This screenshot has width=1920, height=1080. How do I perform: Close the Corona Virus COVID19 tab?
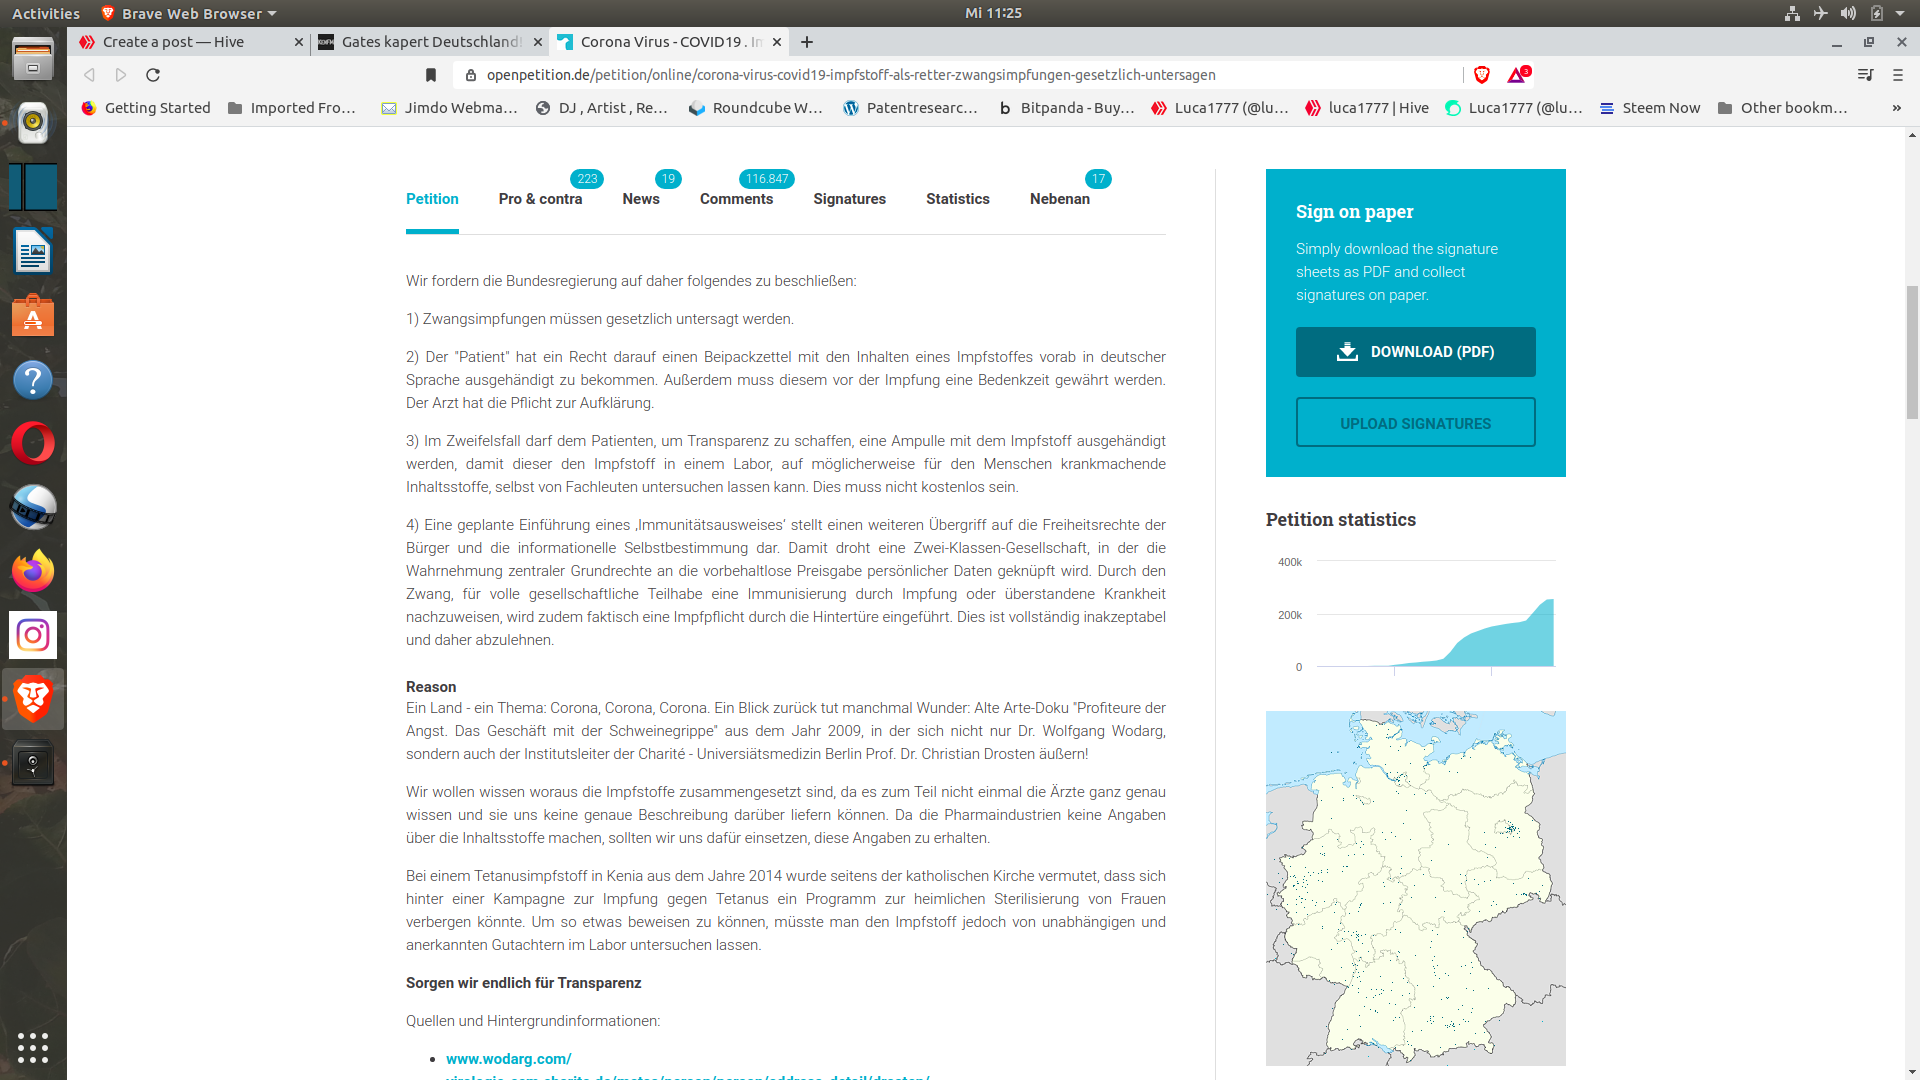click(x=778, y=42)
